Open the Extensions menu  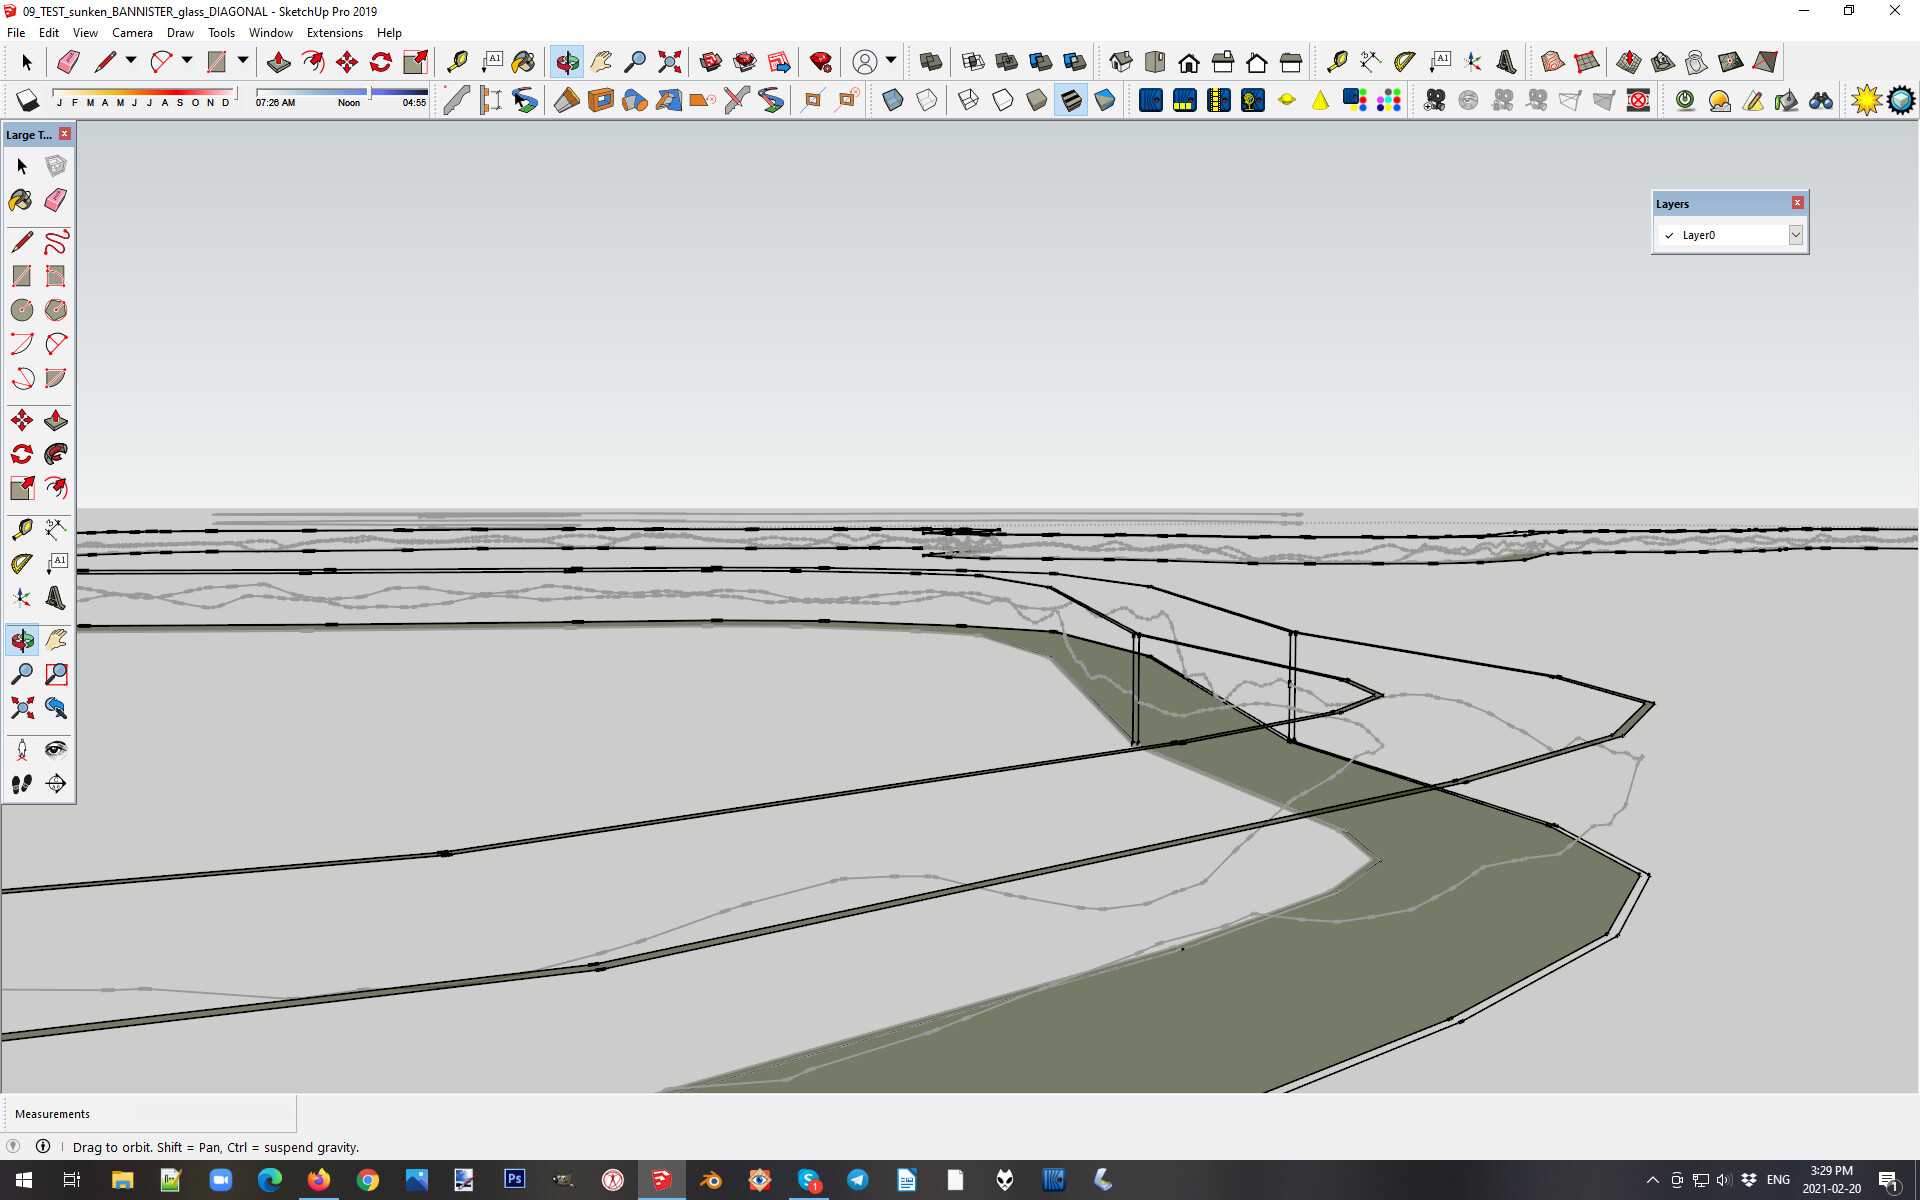point(334,33)
